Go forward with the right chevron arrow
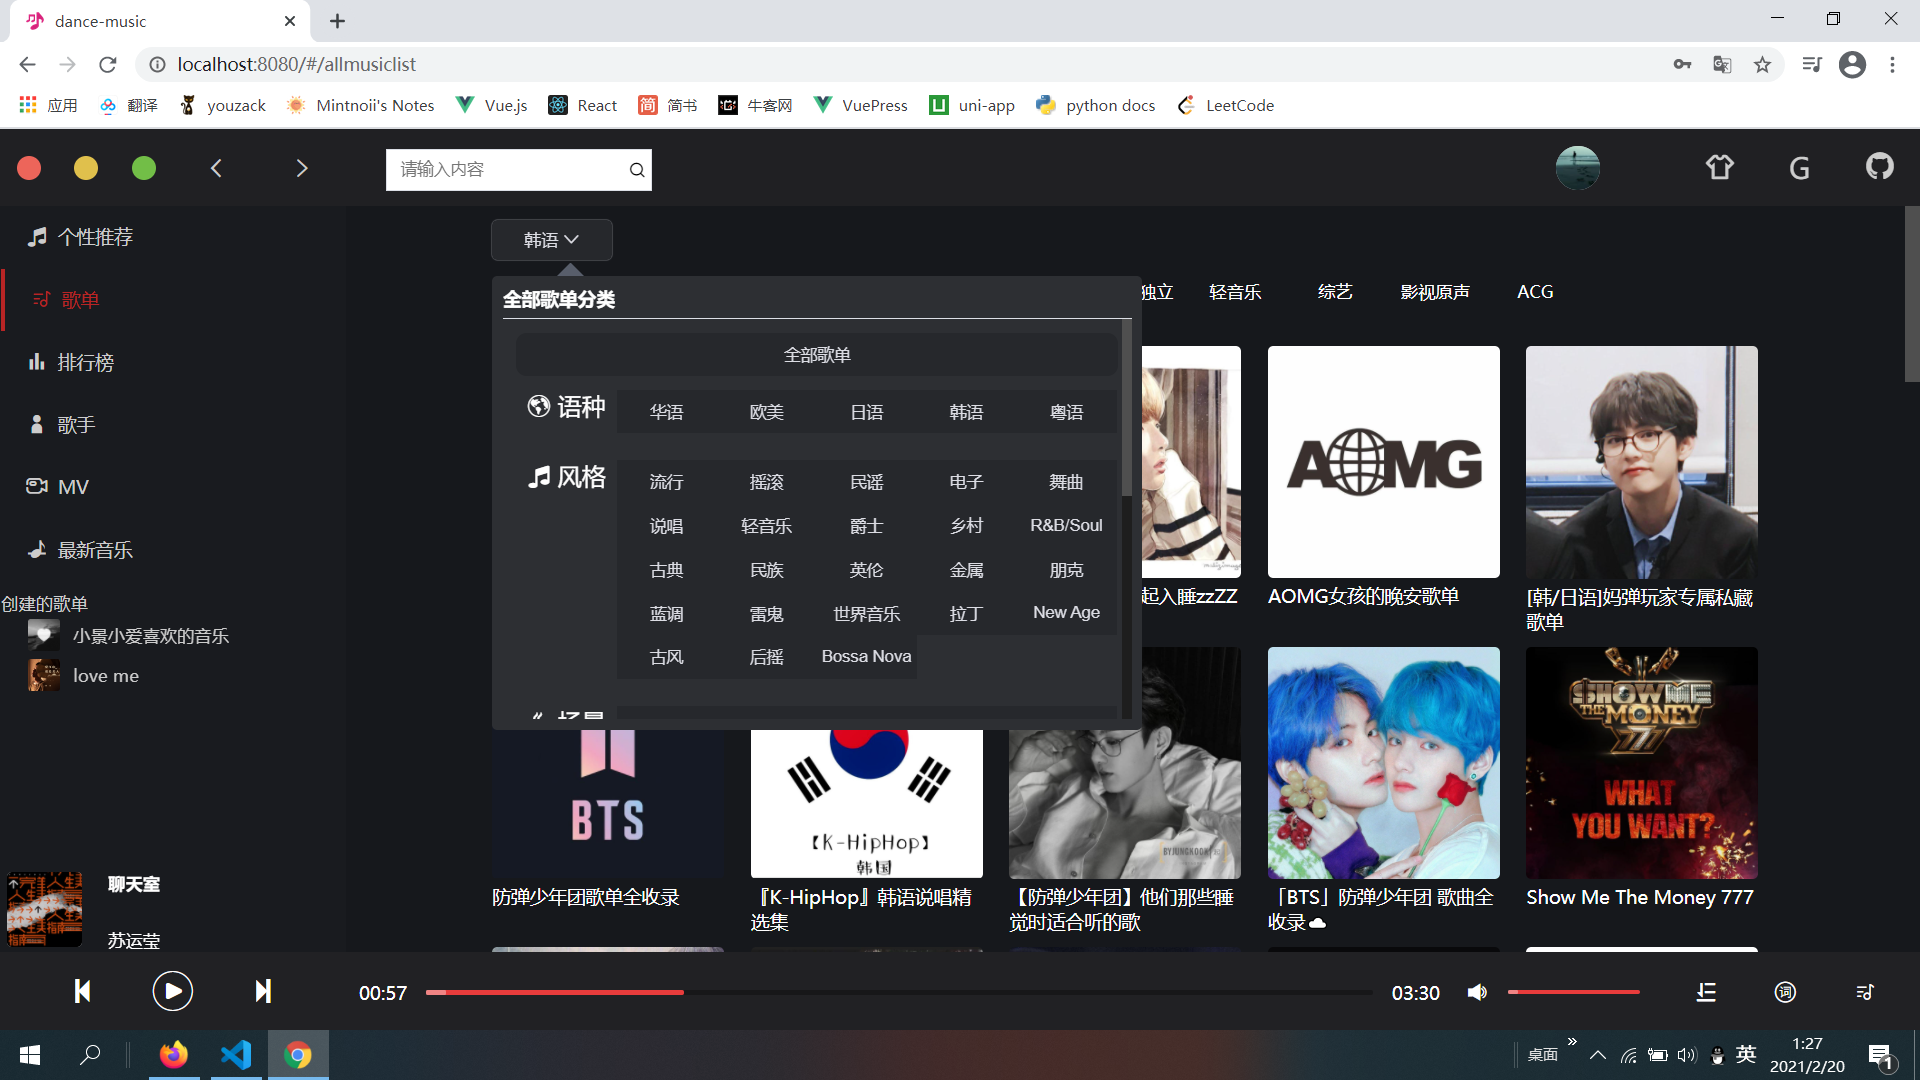The image size is (1920, 1080). coord(301,168)
